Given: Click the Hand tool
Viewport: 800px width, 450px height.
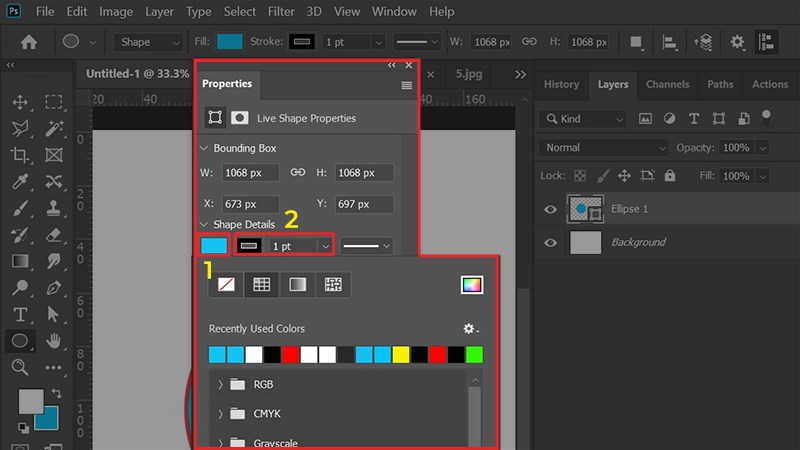Looking at the screenshot, I should point(54,341).
